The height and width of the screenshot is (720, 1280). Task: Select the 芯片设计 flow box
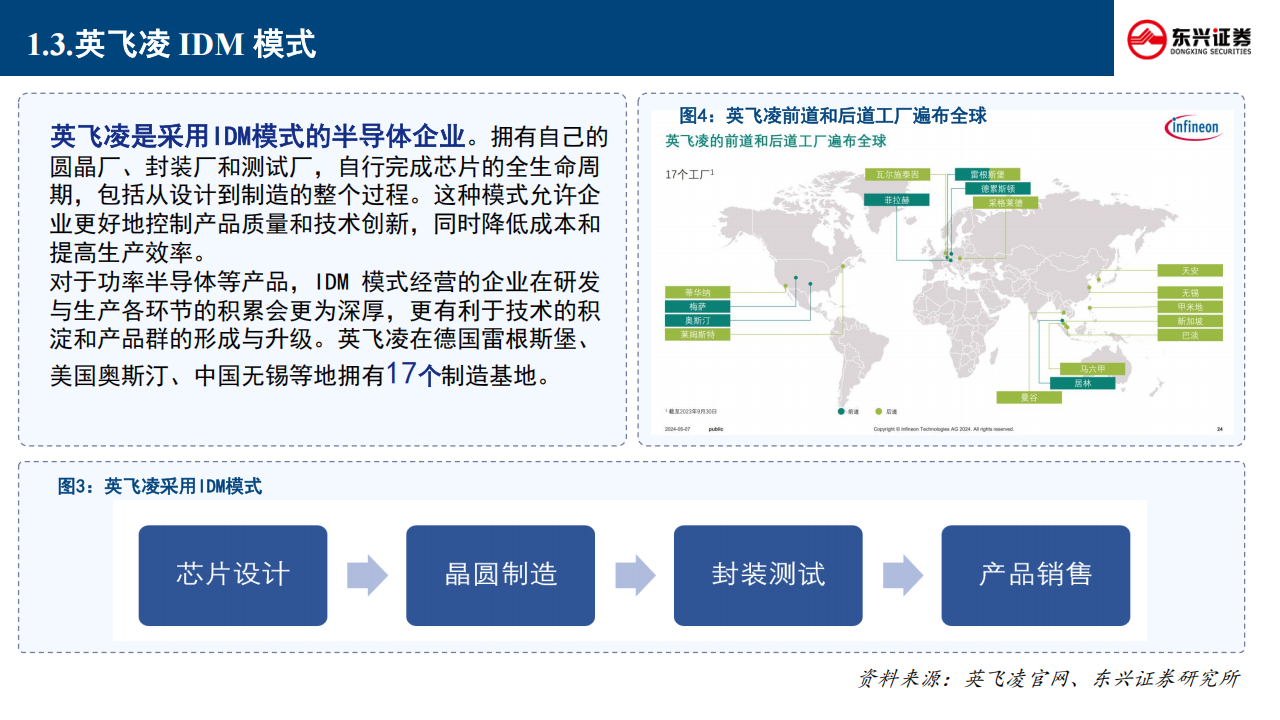232,575
